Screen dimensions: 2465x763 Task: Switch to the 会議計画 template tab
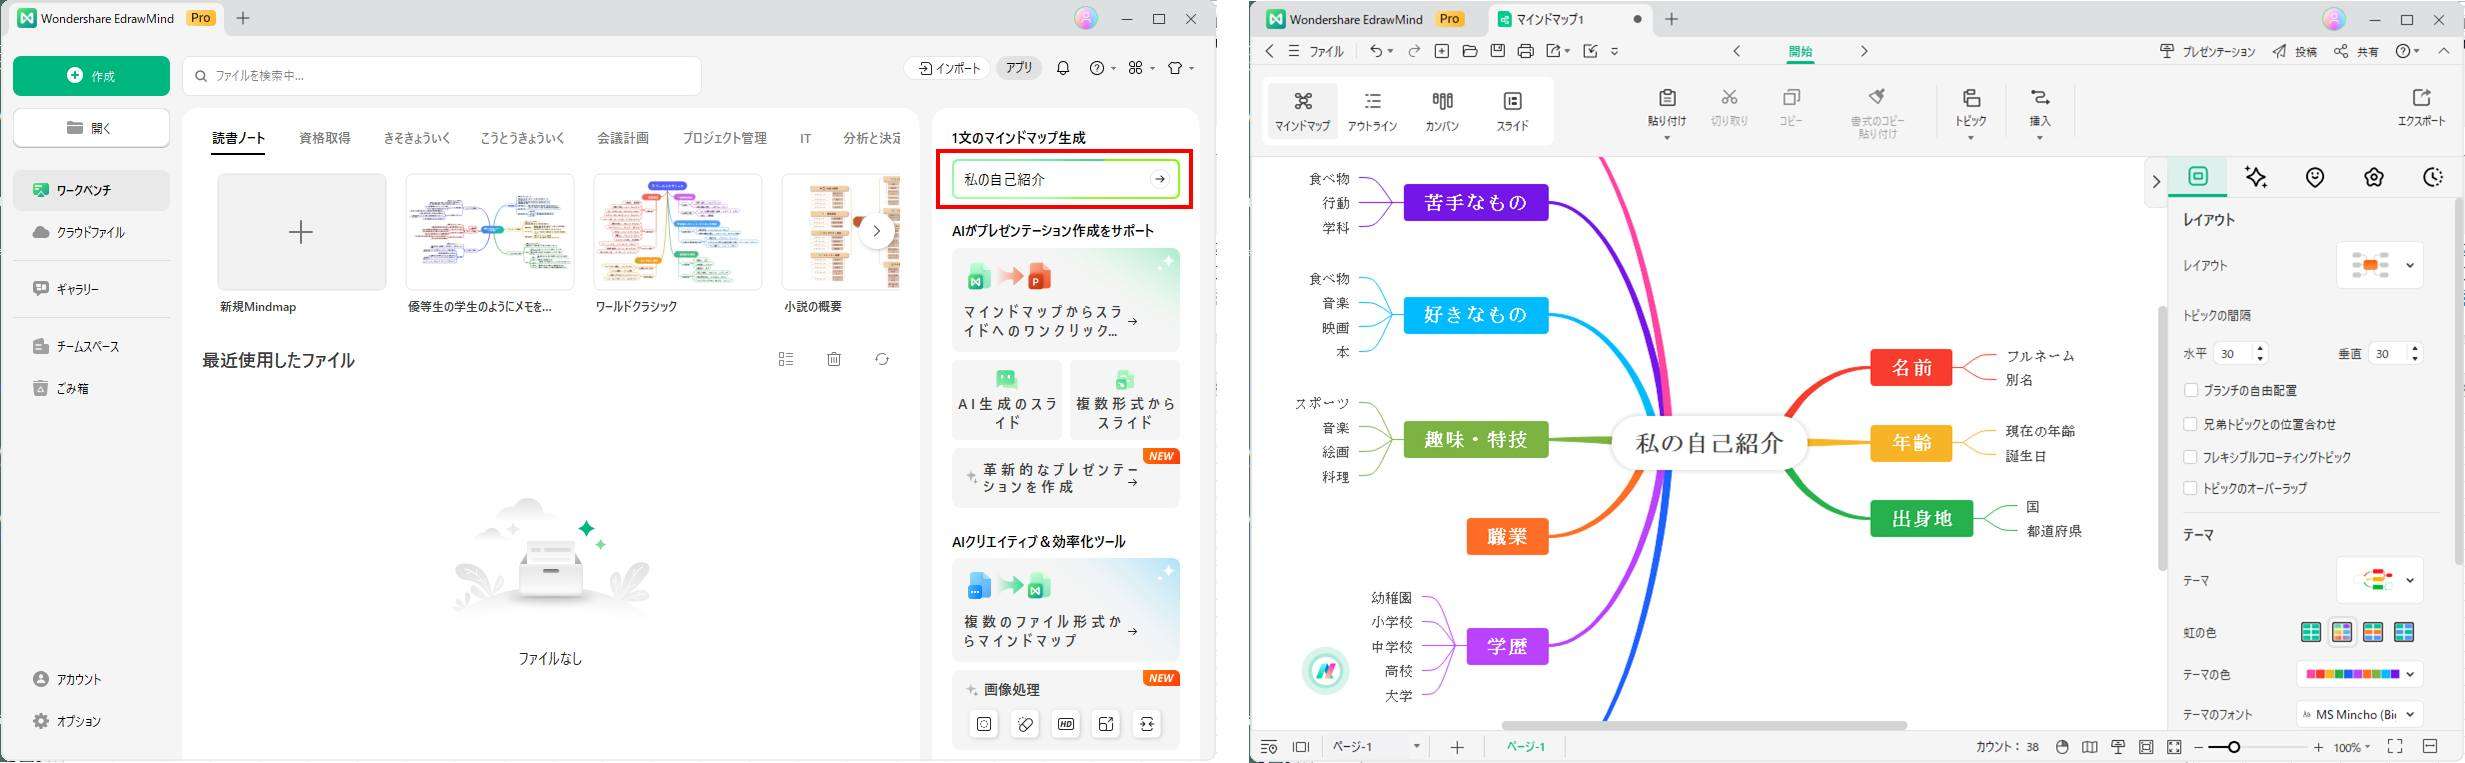pos(623,138)
